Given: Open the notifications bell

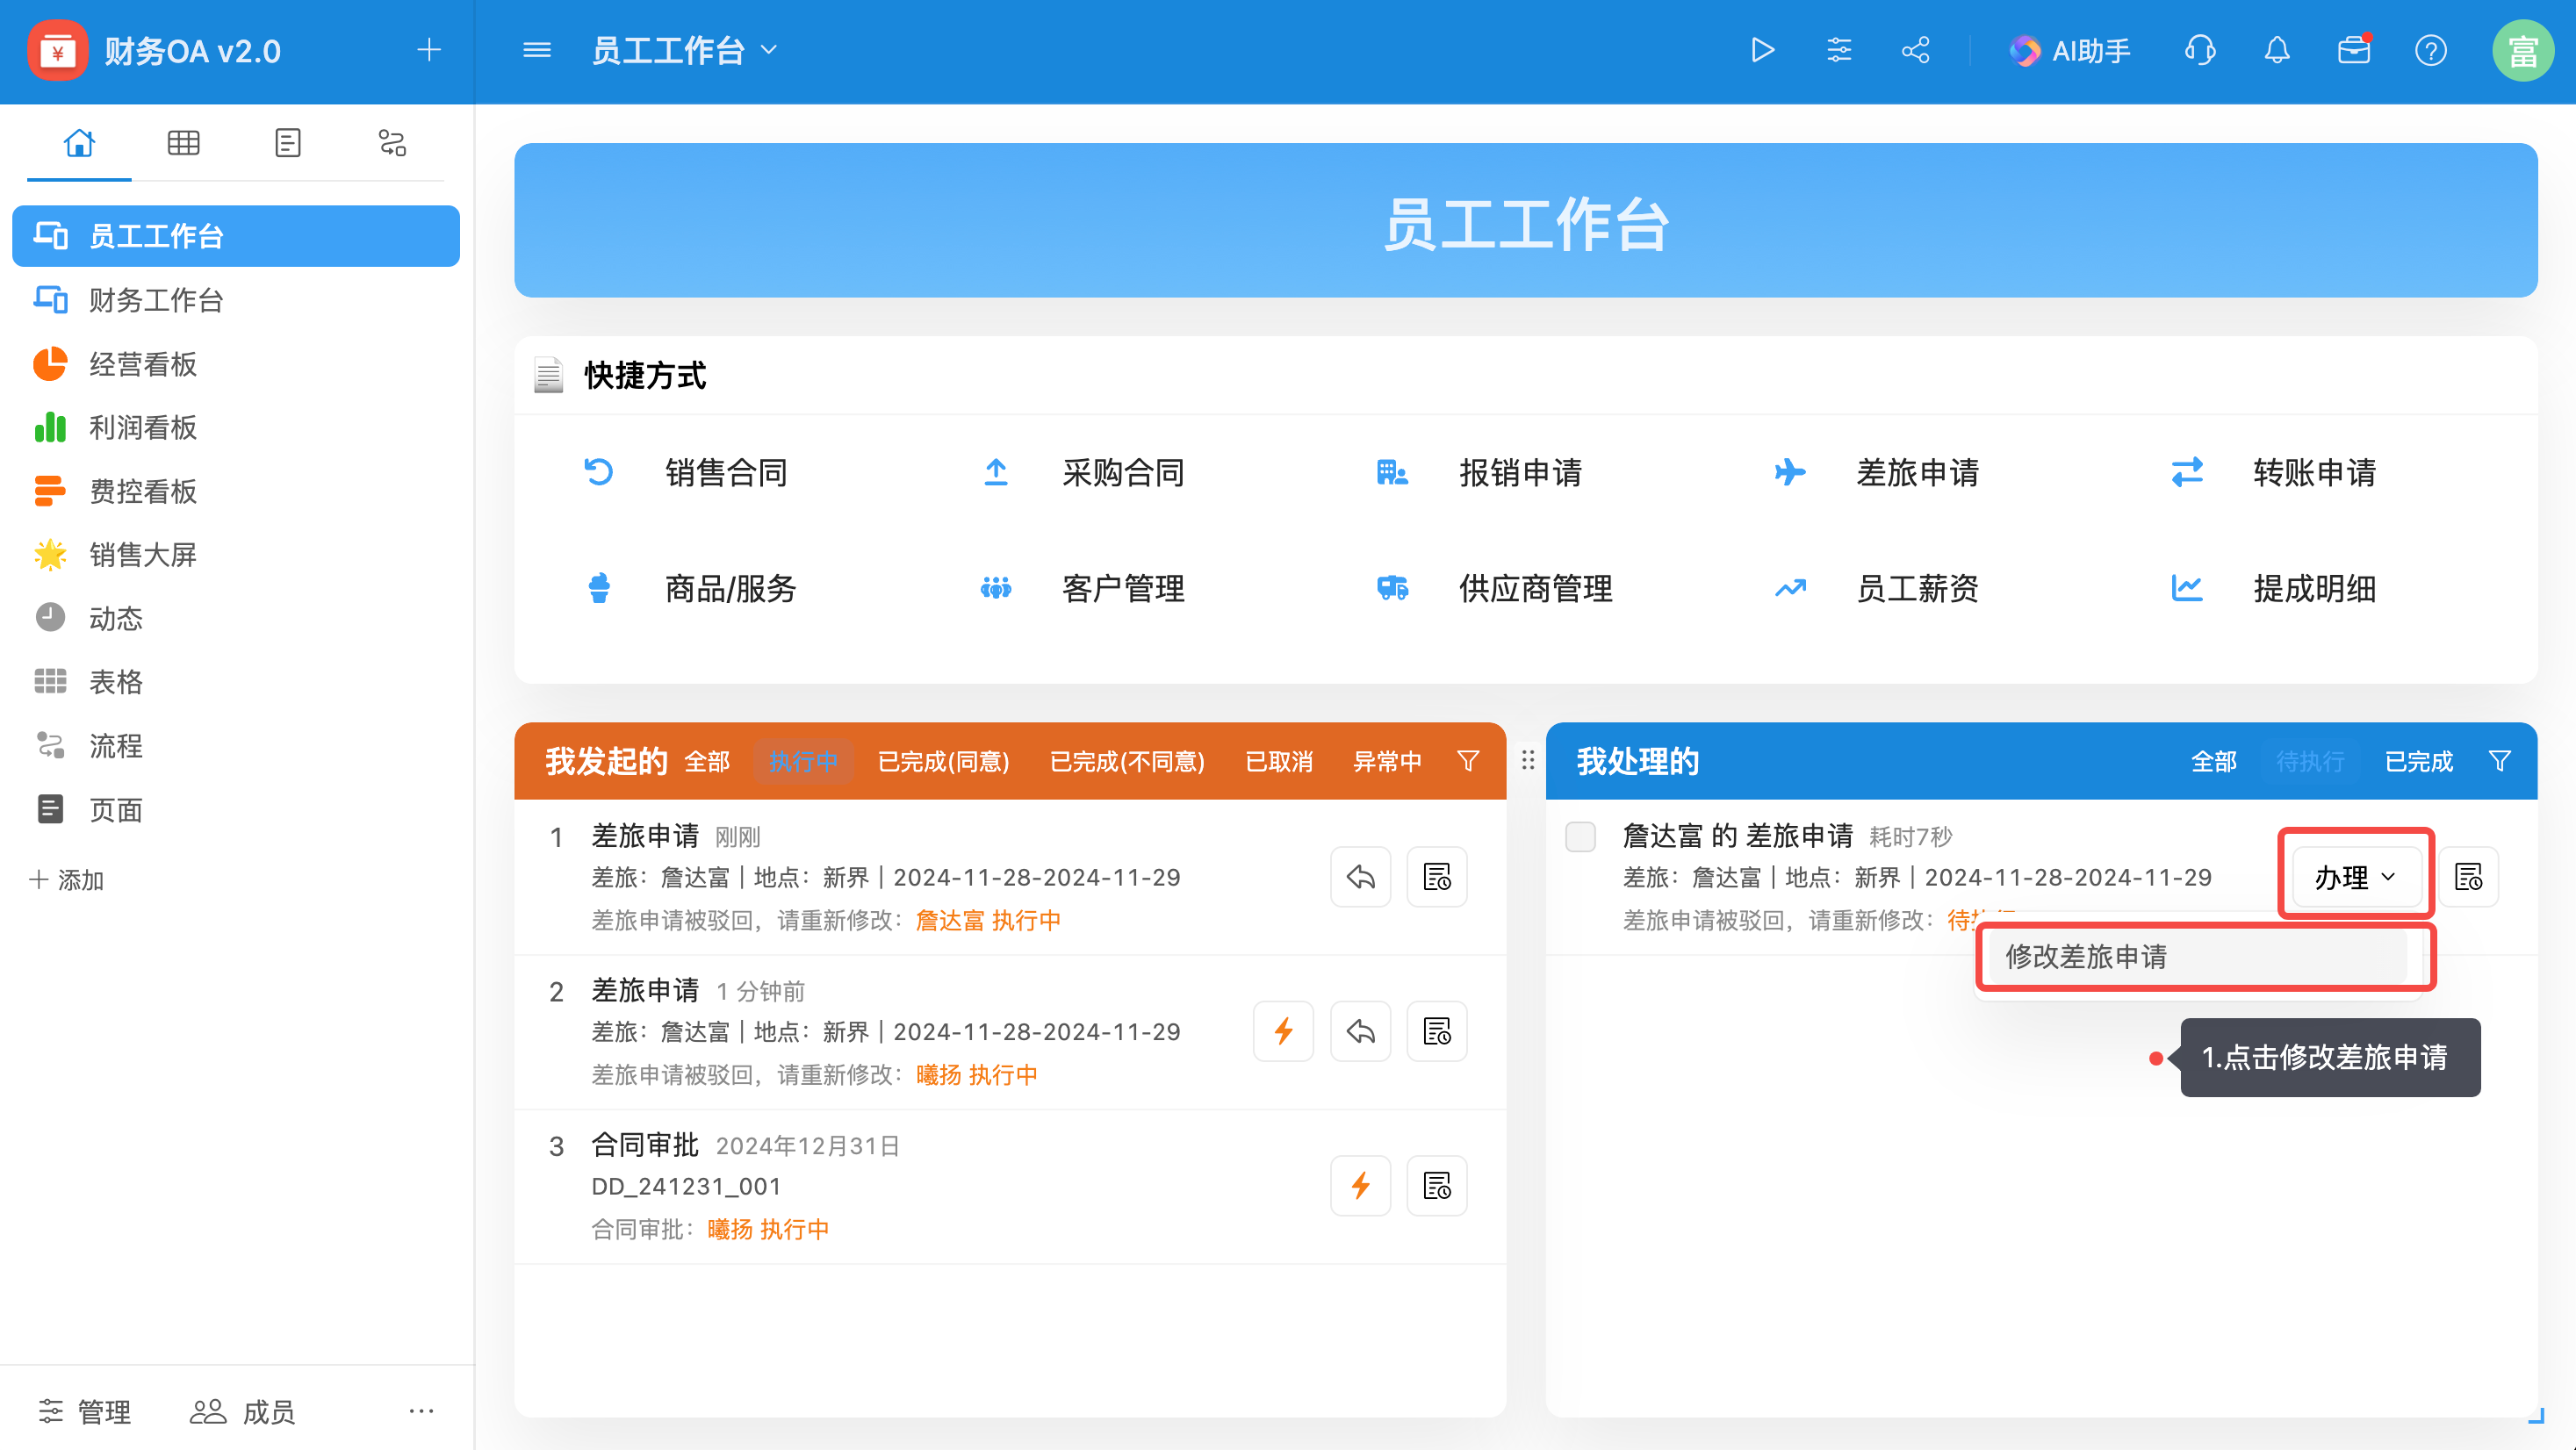Looking at the screenshot, I should (x=2277, y=50).
